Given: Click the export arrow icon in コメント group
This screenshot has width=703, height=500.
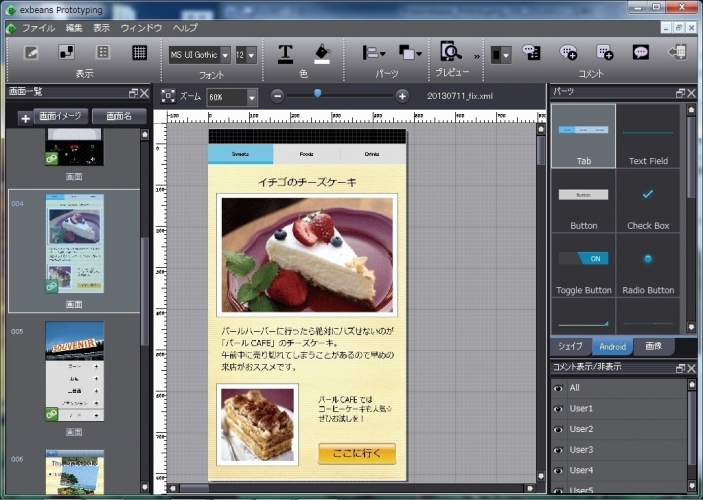Looking at the screenshot, I should click(677, 52).
